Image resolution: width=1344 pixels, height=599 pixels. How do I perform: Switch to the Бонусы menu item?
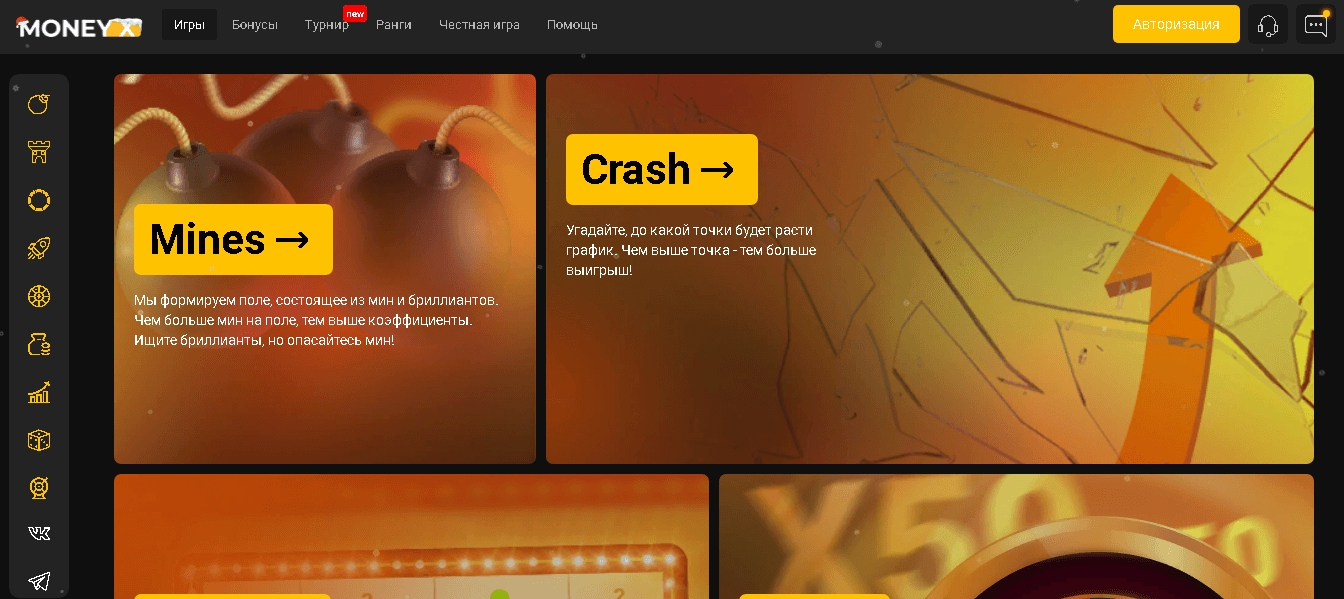[x=255, y=25]
